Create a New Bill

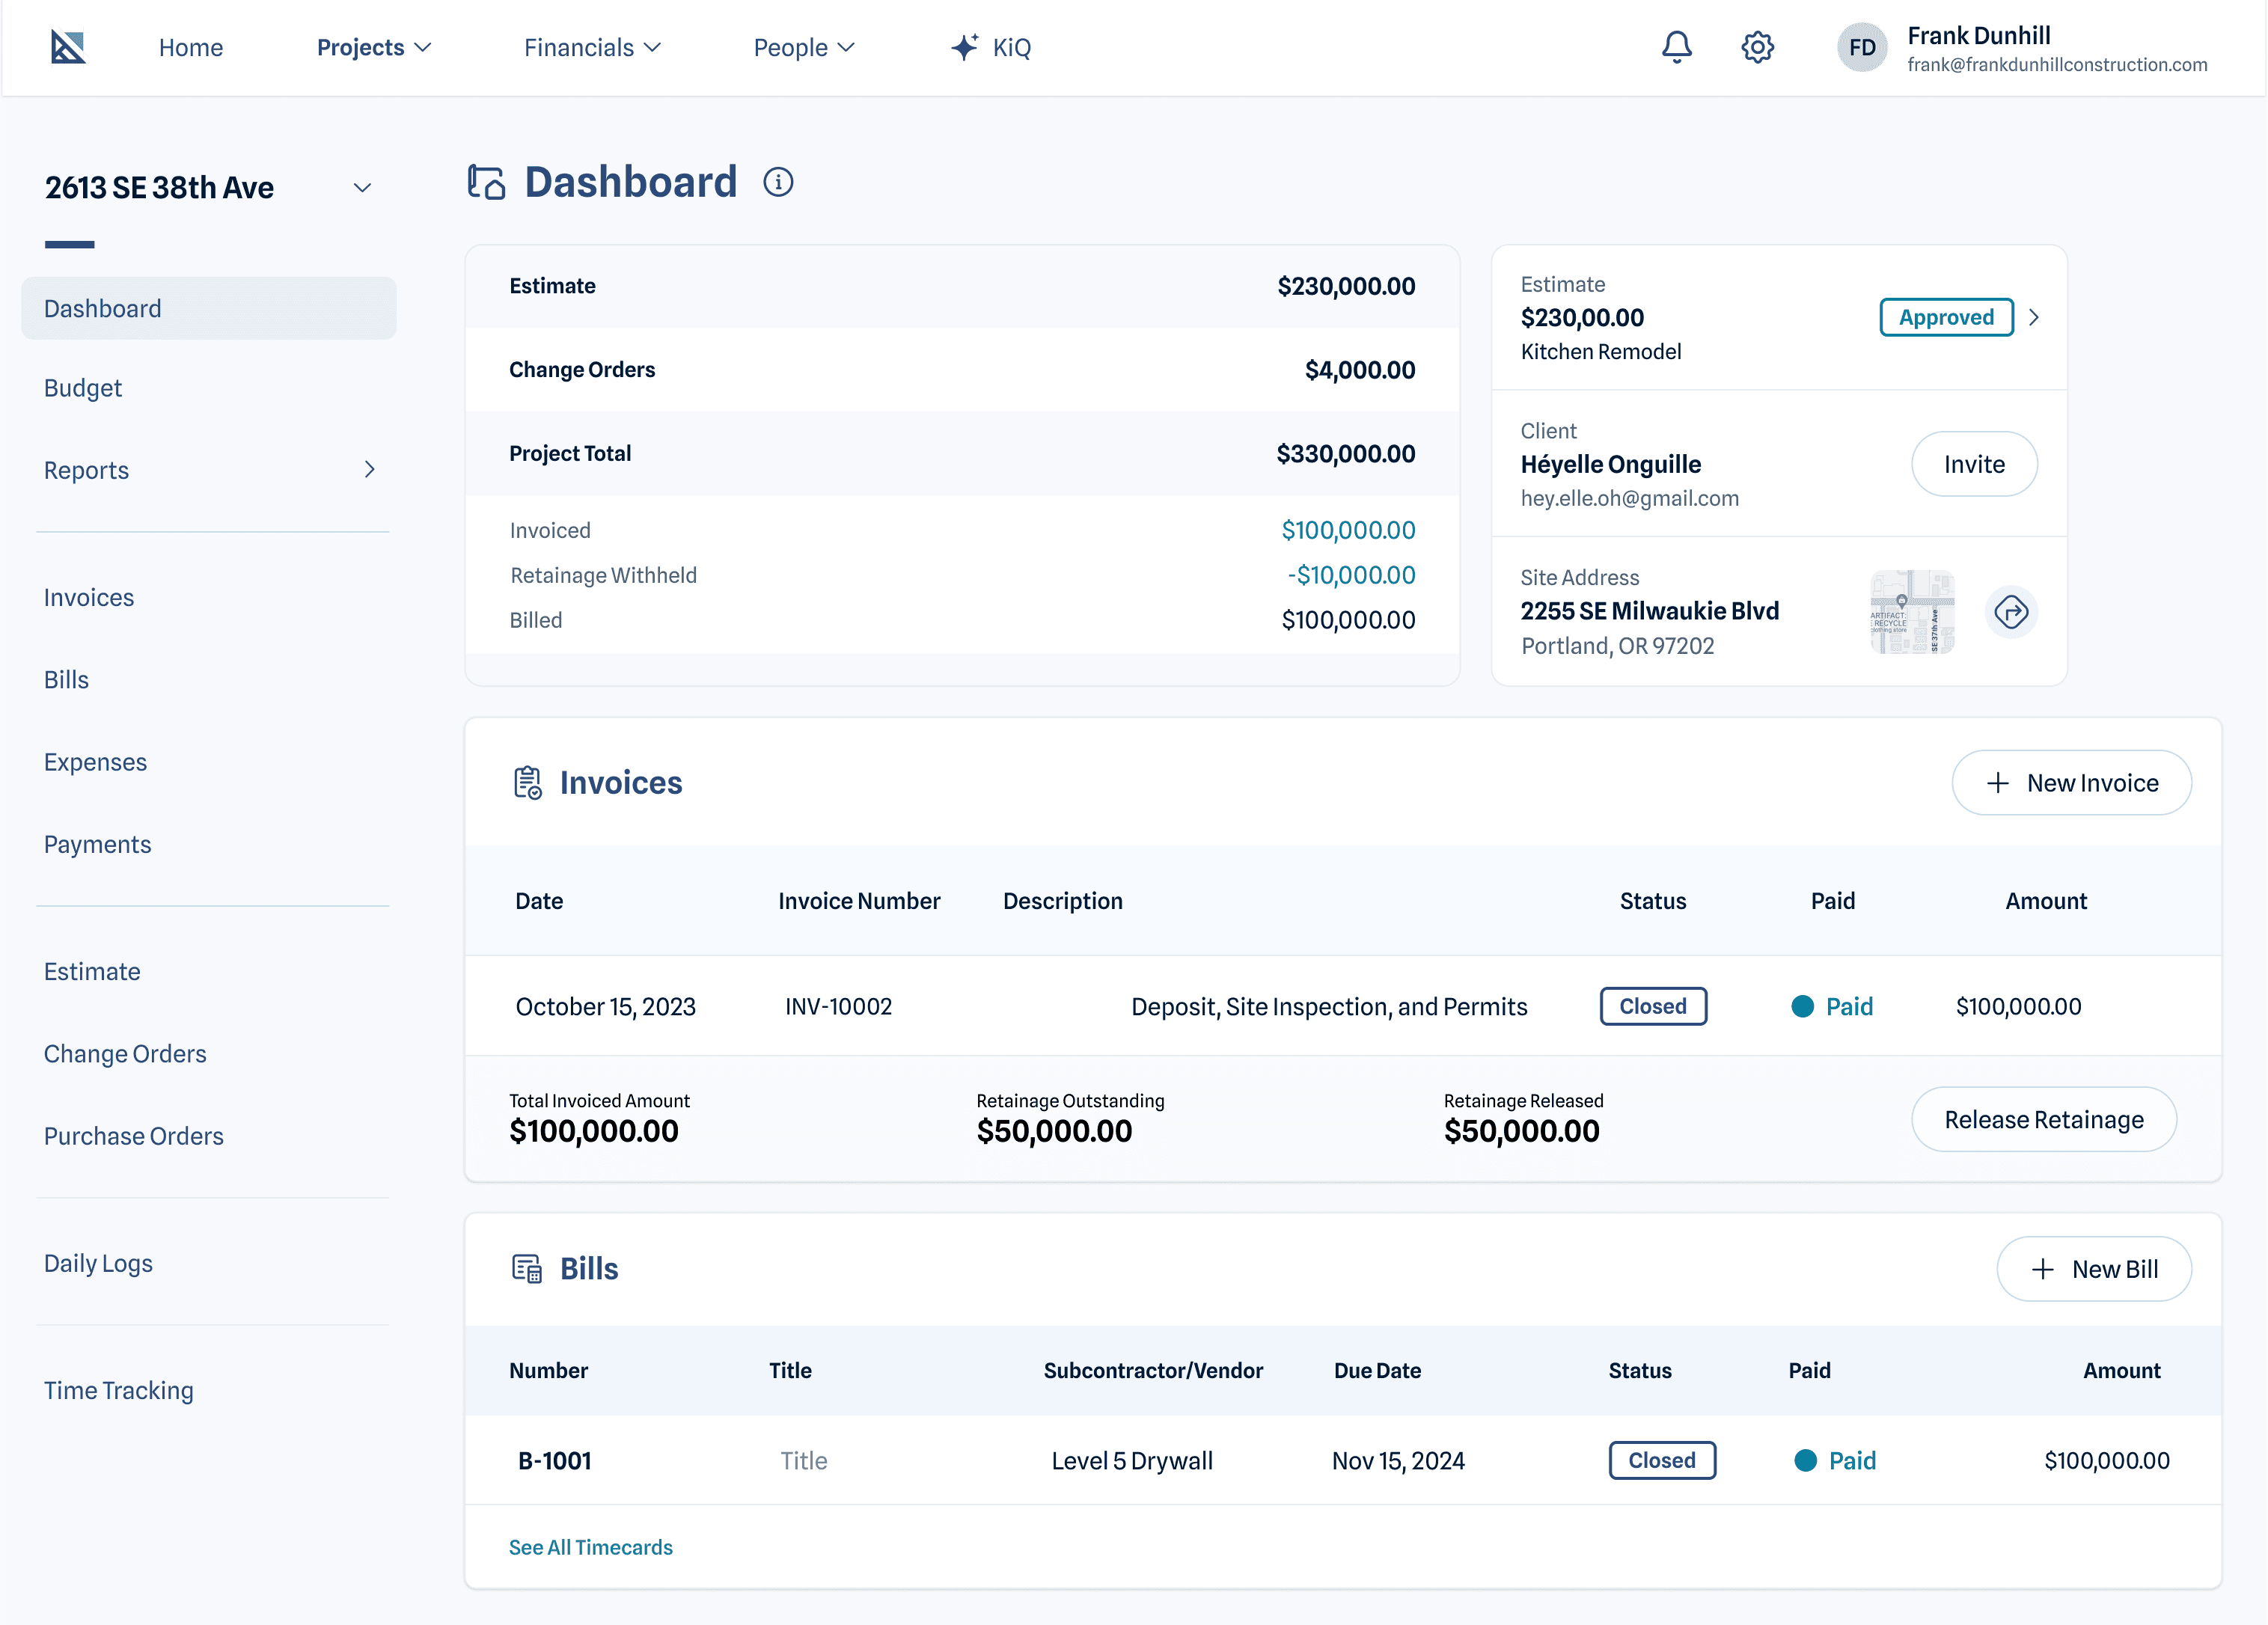2094,1269
